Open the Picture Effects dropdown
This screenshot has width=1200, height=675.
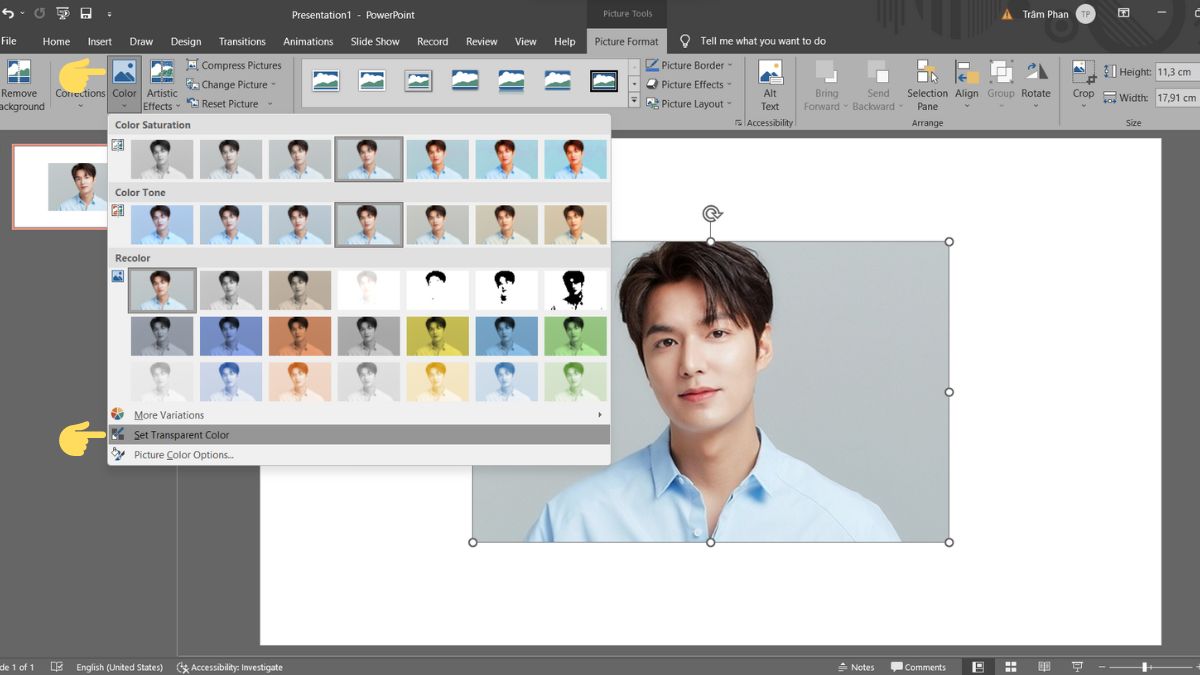(691, 84)
